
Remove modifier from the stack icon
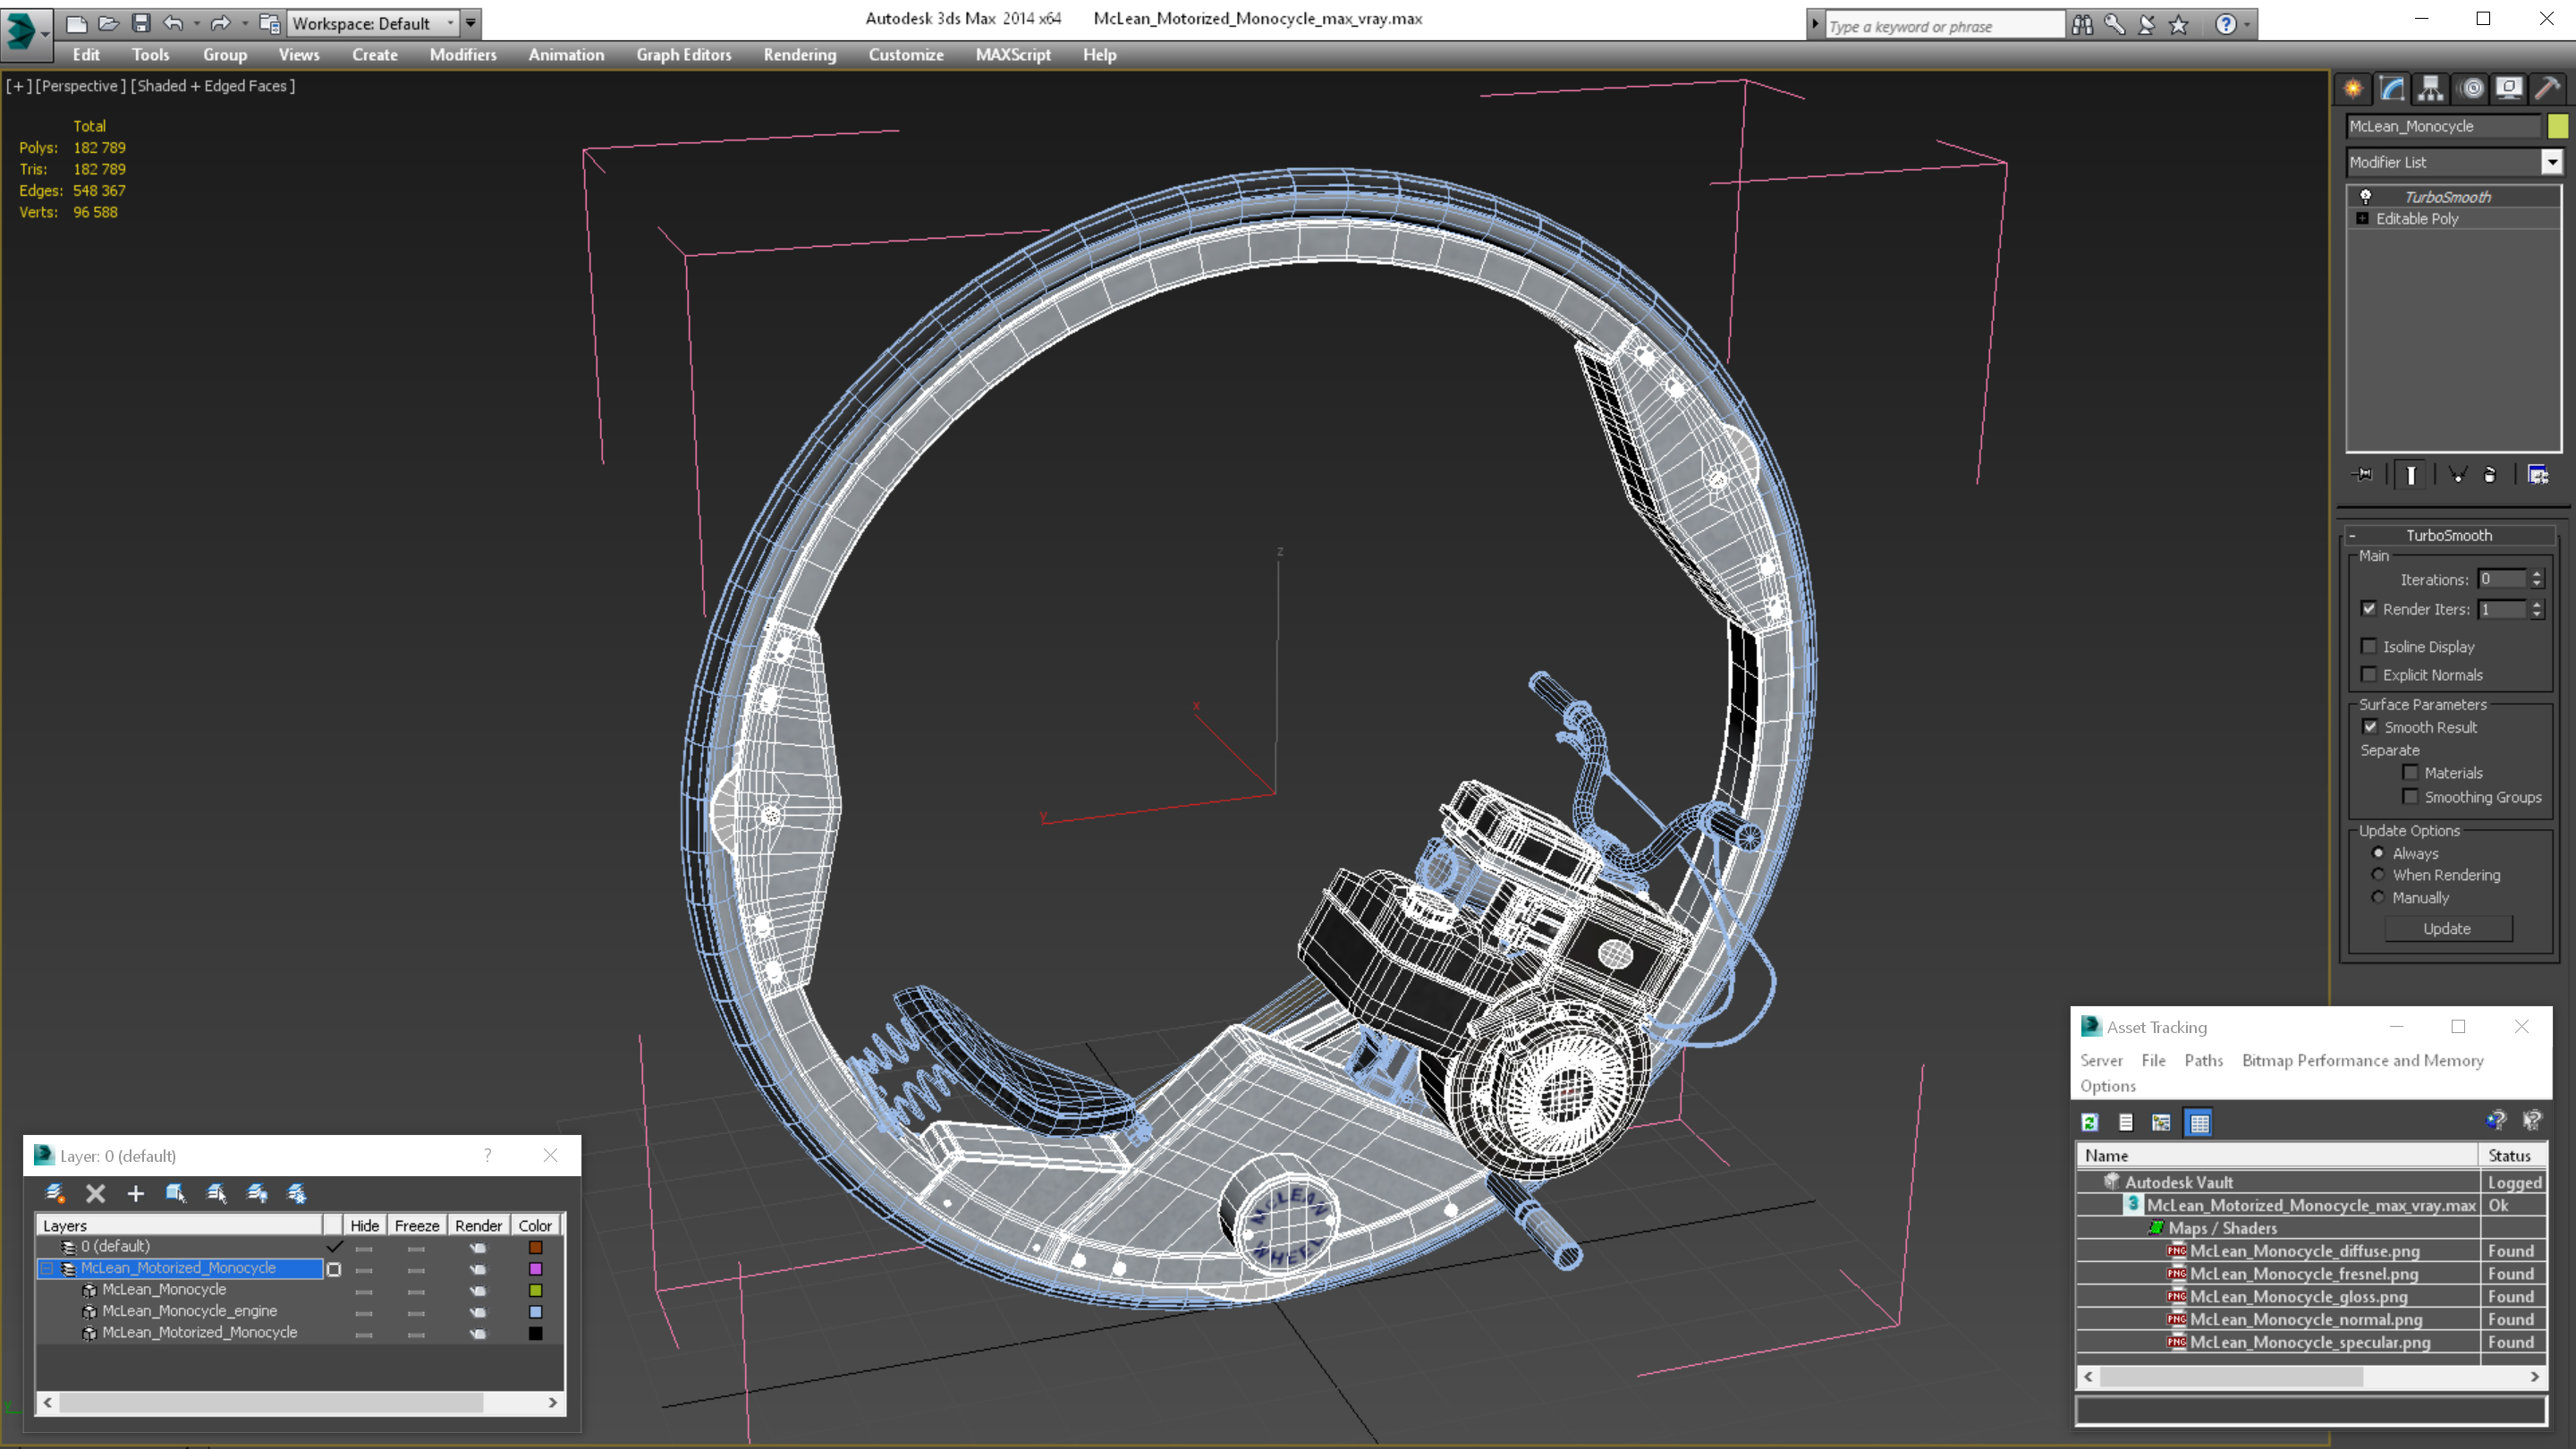[x=2490, y=475]
